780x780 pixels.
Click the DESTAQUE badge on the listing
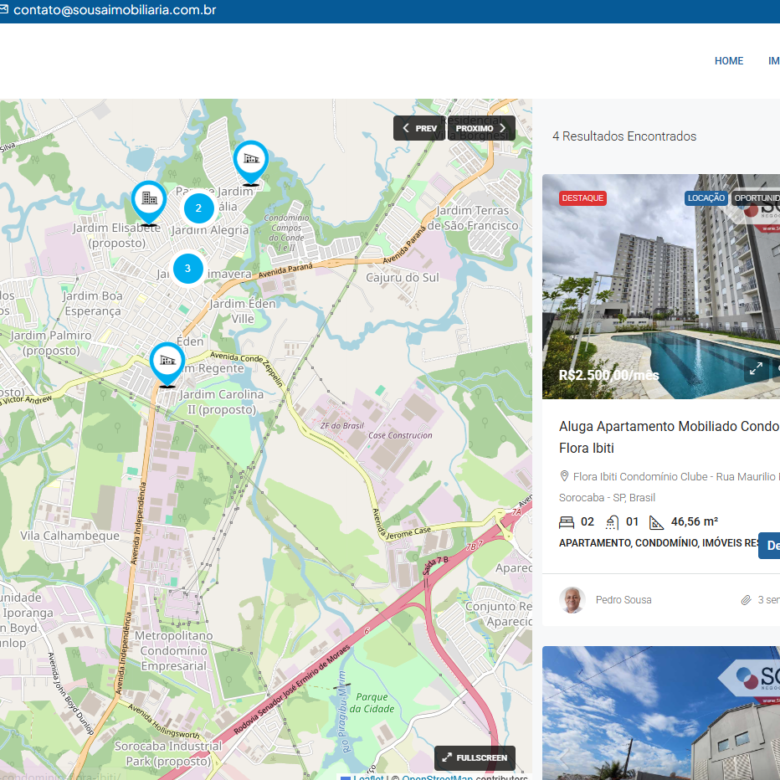(x=583, y=198)
